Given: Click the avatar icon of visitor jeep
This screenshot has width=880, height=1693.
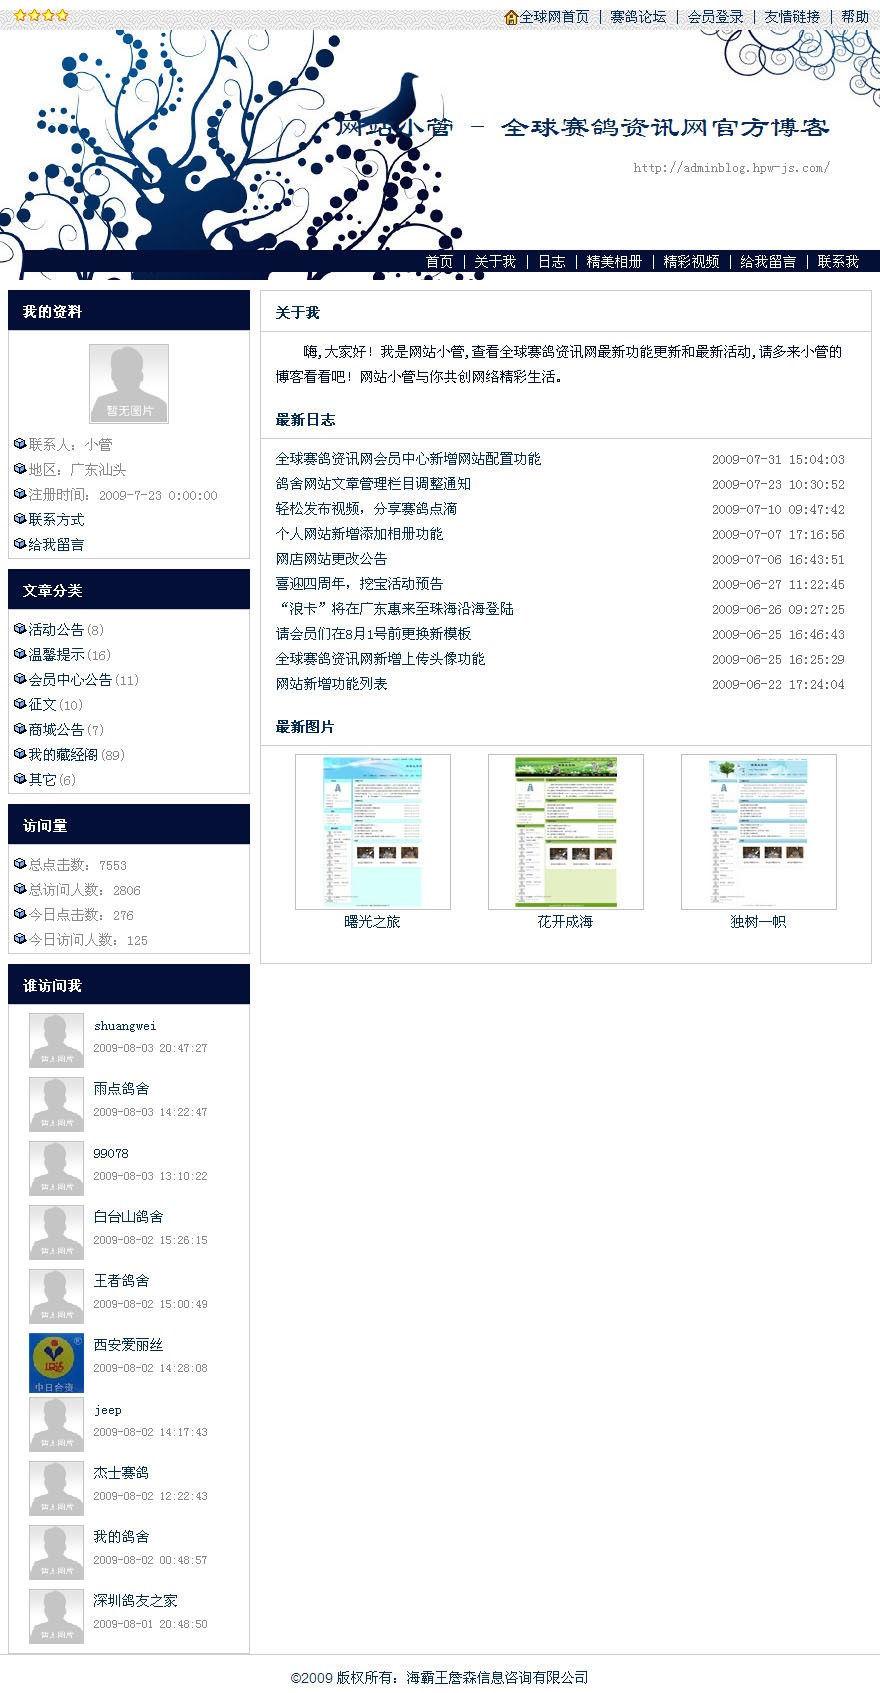Looking at the screenshot, I should (56, 1424).
